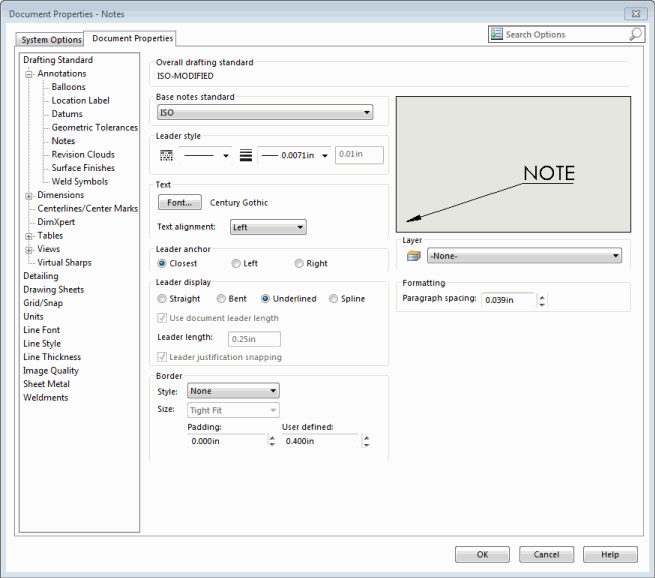Click the Search Options list icon

pos(497,34)
